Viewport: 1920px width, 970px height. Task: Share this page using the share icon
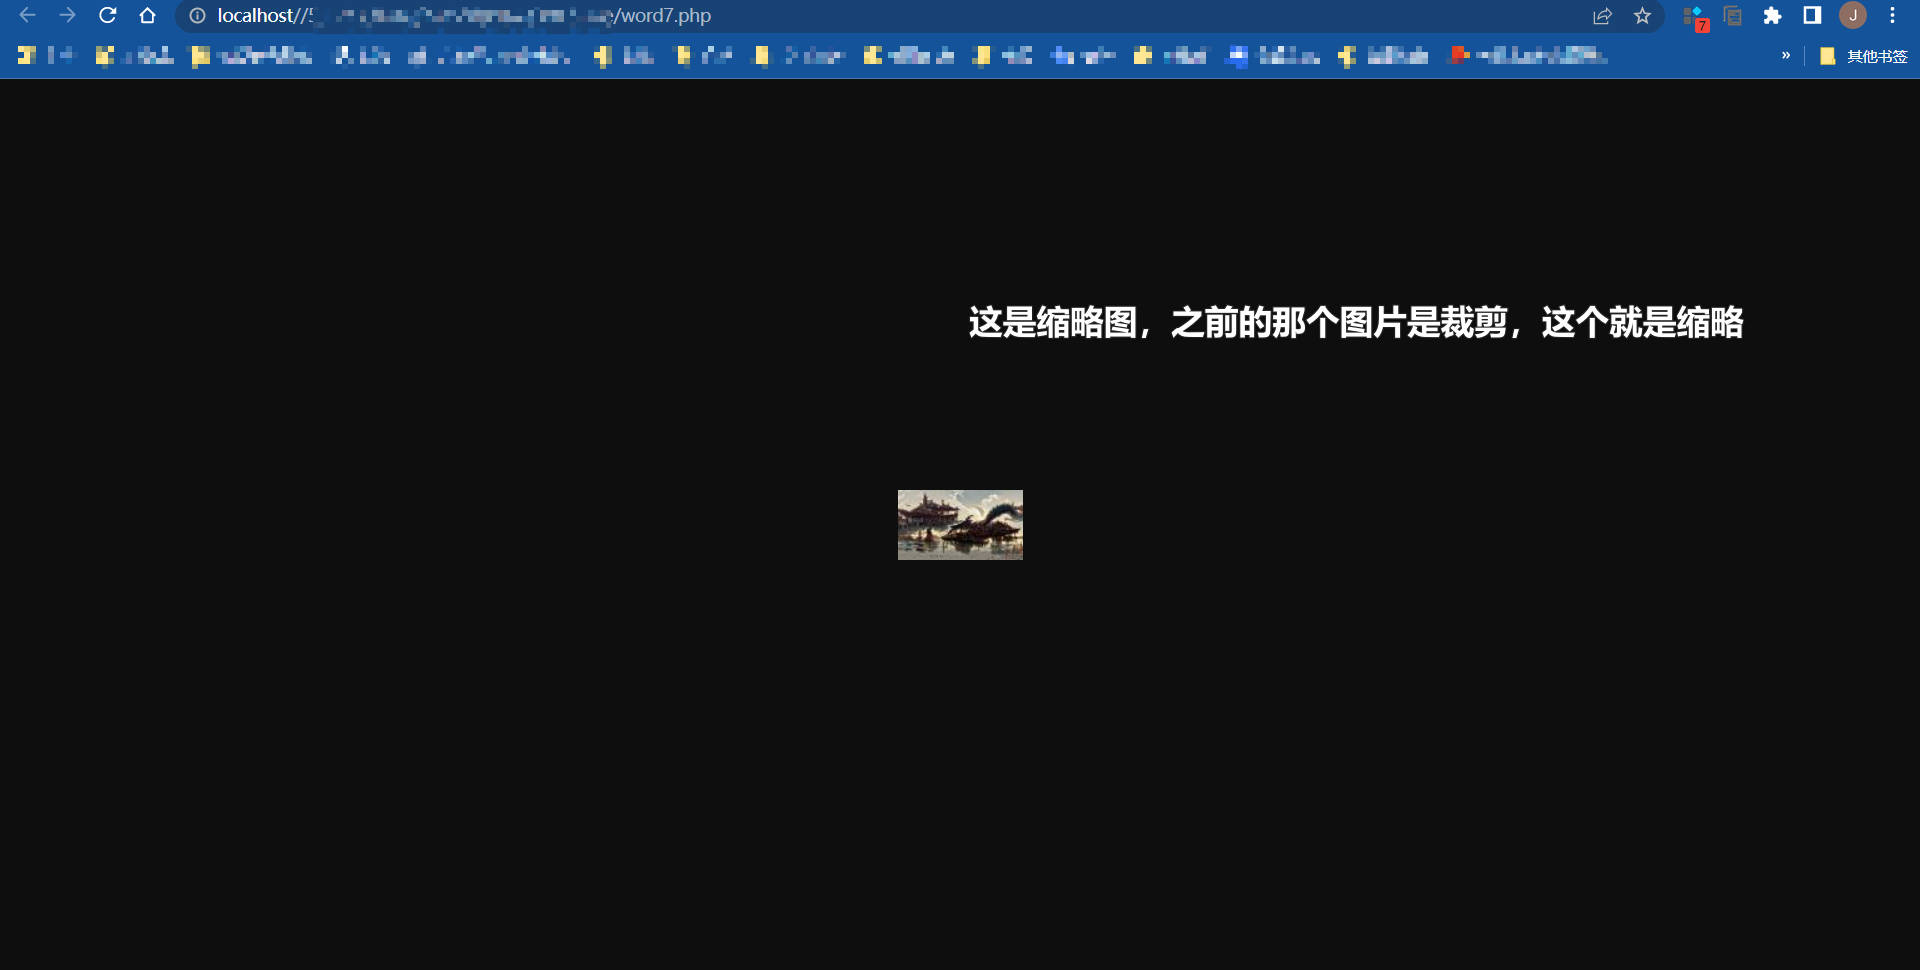pyautogui.click(x=1602, y=16)
